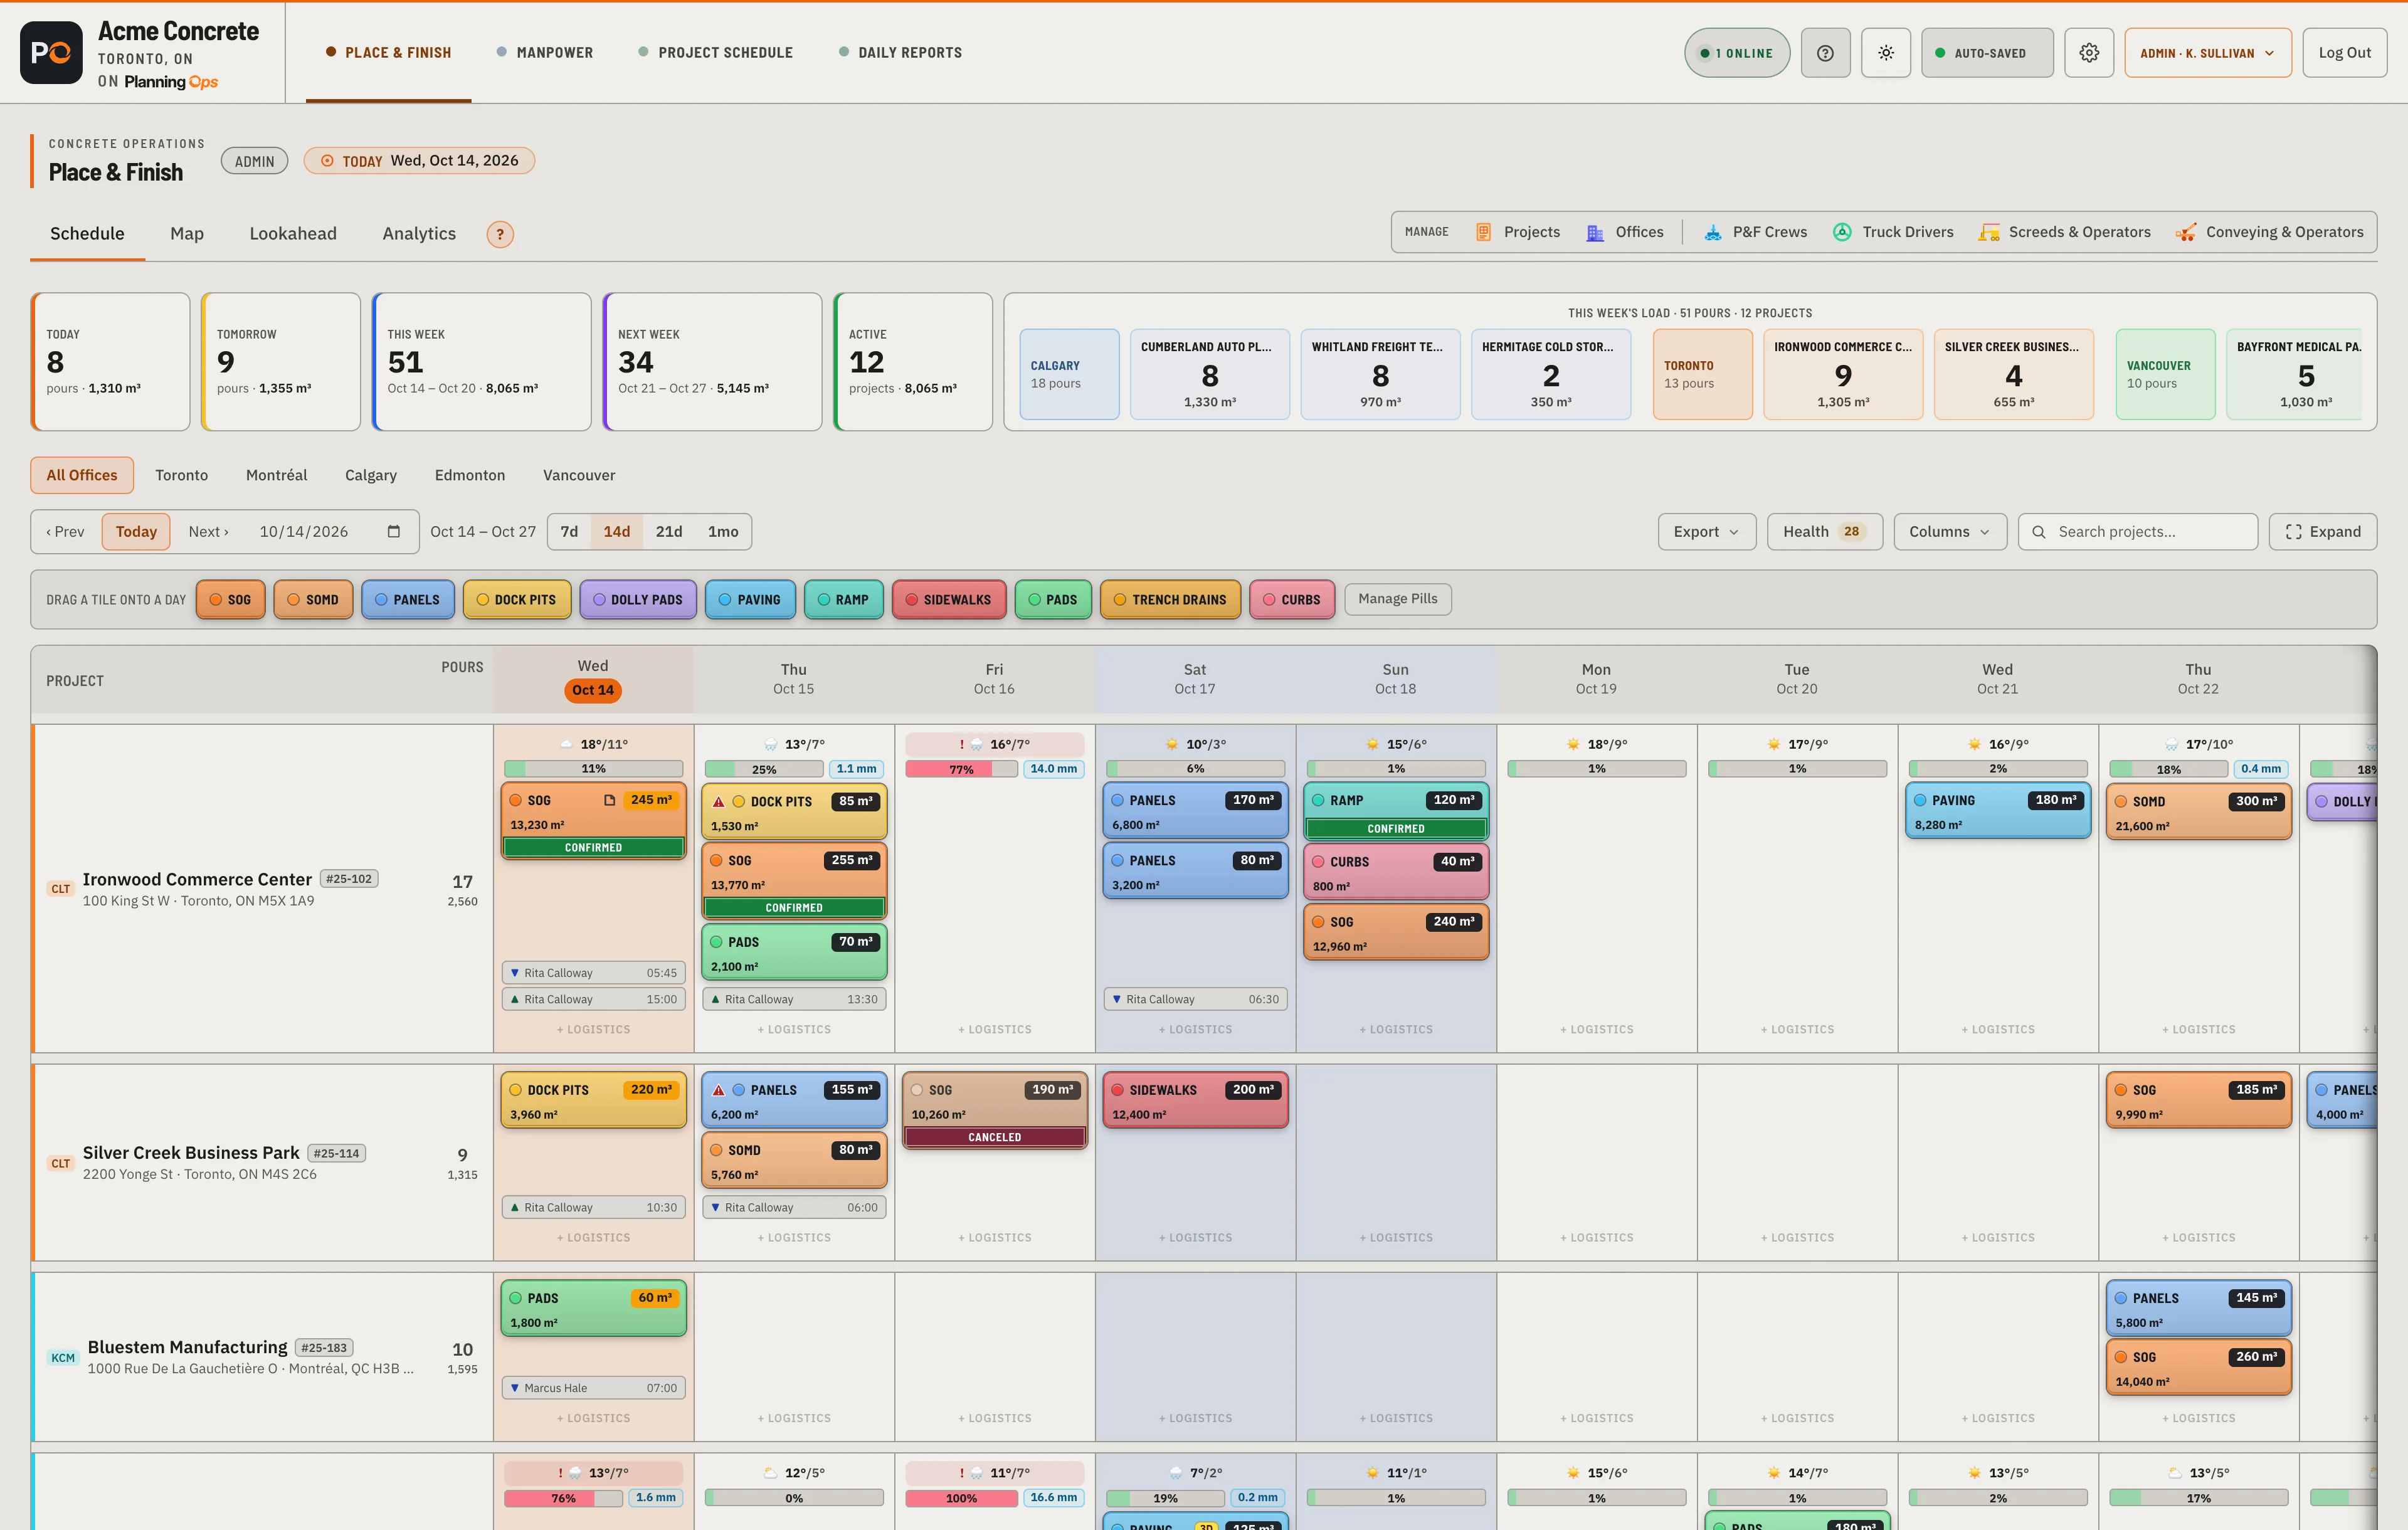This screenshot has width=2408, height=1530.
Task: Switch to the Lookahead tab
Action: point(293,233)
